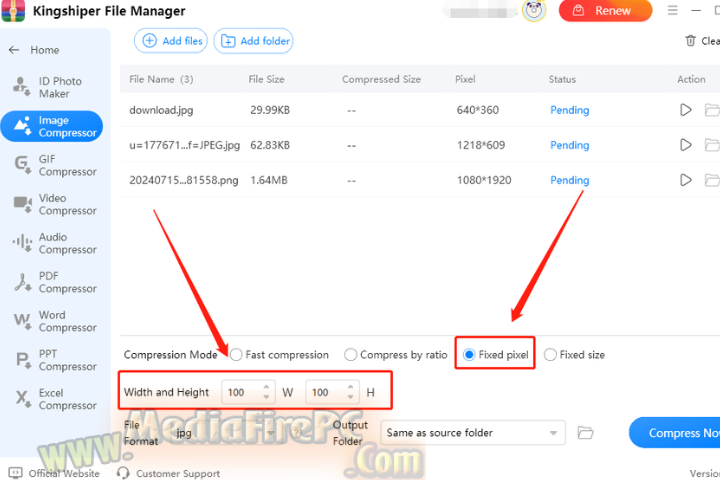Click the Kingshiper app logo icon
Screen dimensions: 720x480
coord(13,11)
